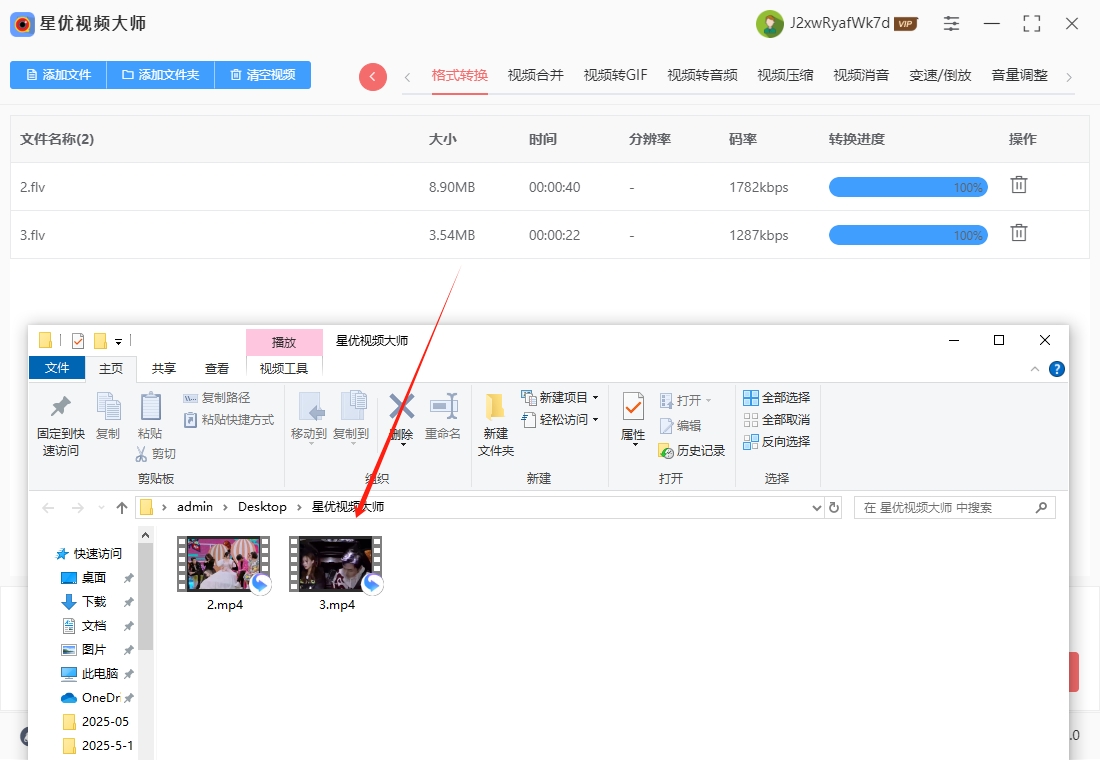Image resolution: width=1100 pixels, height=760 pixels.
Task: Open the 视频转GIF tab
Action: coord(615,75)
